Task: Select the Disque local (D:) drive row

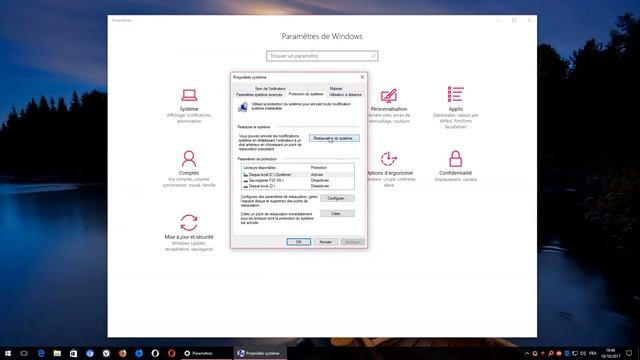Action: coord(298,186)
